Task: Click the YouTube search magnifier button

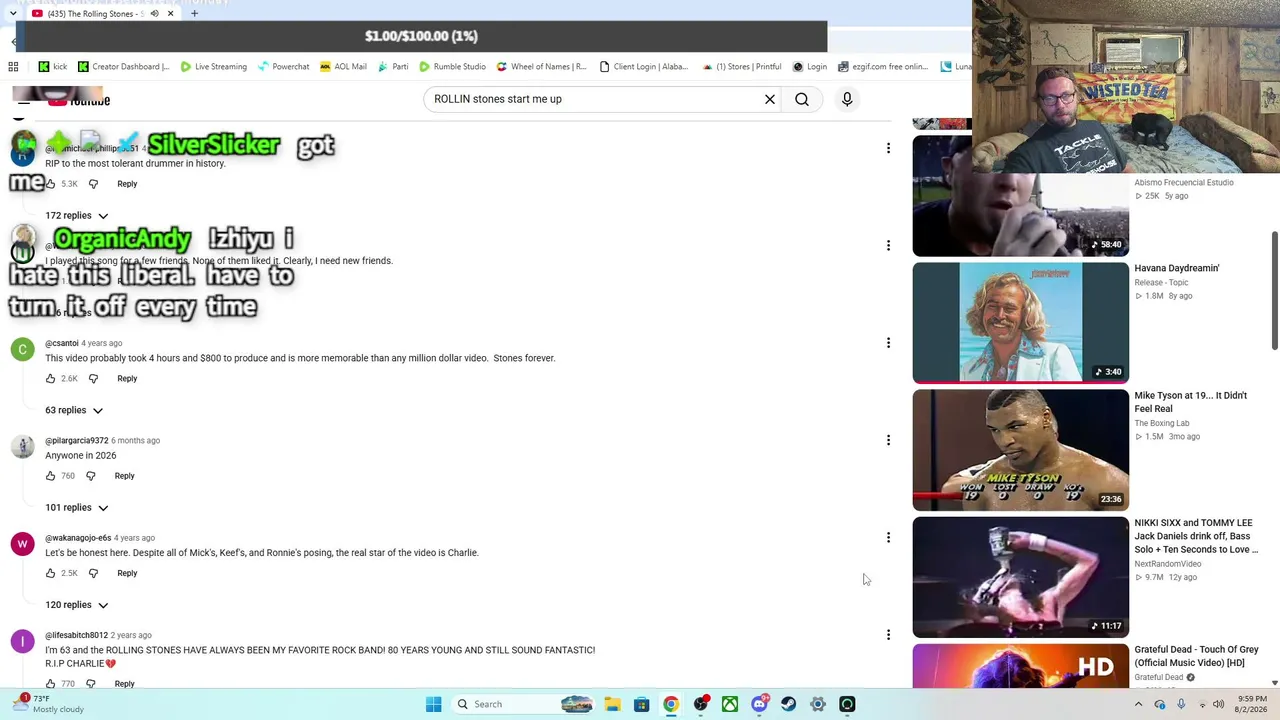Action: [802, 99]
